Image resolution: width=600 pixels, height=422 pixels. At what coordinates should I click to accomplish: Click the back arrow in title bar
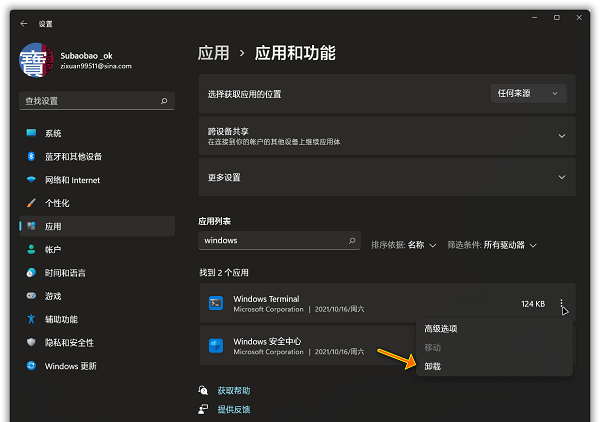point(24,23)
